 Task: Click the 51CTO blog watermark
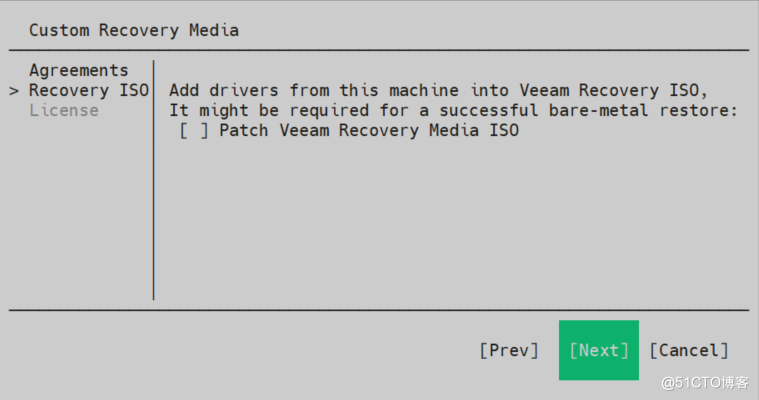tap(705, 383)
